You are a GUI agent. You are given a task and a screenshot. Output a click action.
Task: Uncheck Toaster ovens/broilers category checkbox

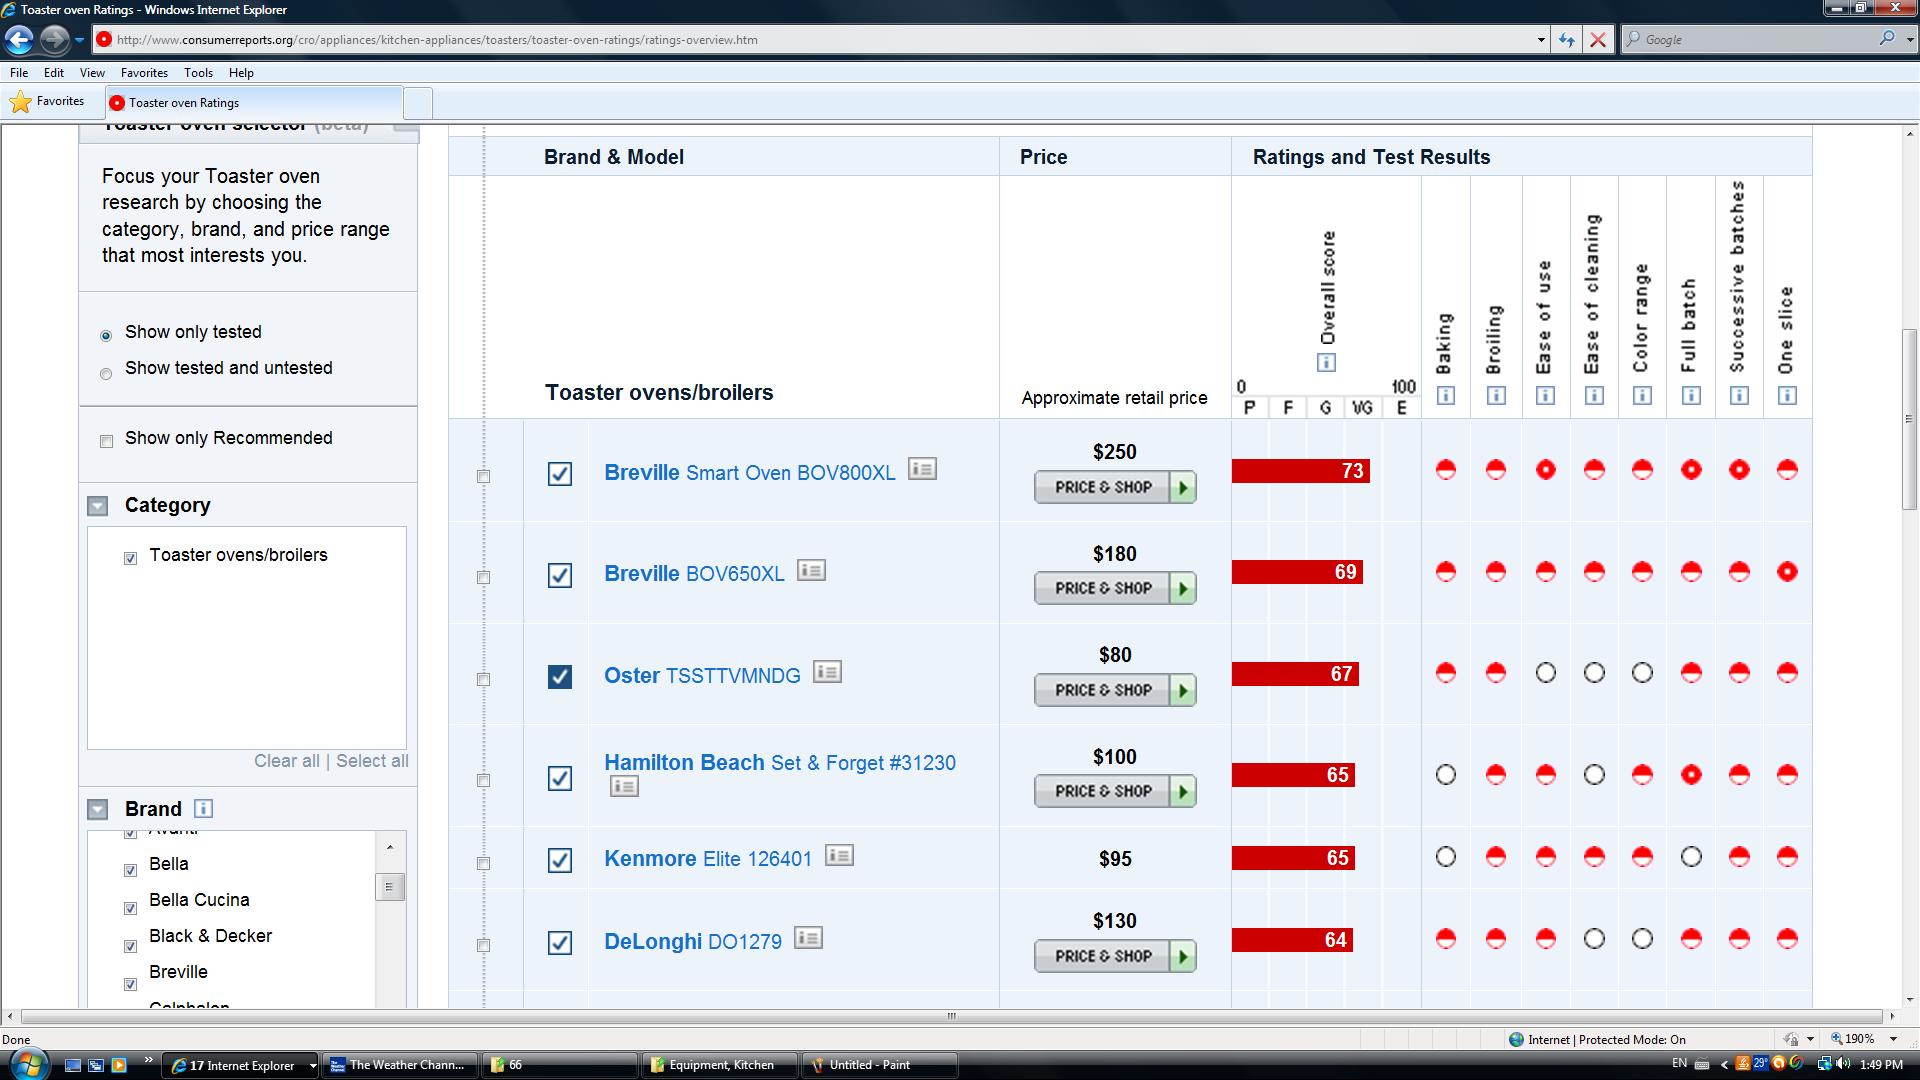click(130, 558)
